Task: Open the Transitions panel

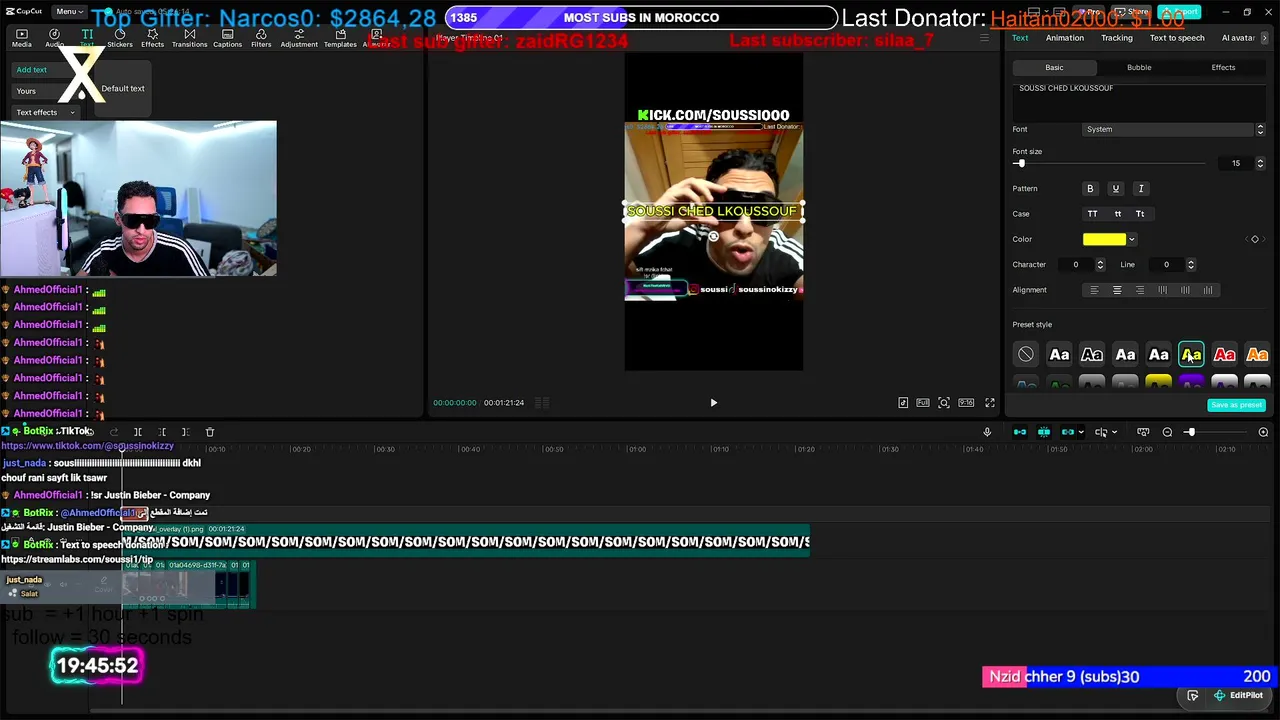Action: point(189,38)
